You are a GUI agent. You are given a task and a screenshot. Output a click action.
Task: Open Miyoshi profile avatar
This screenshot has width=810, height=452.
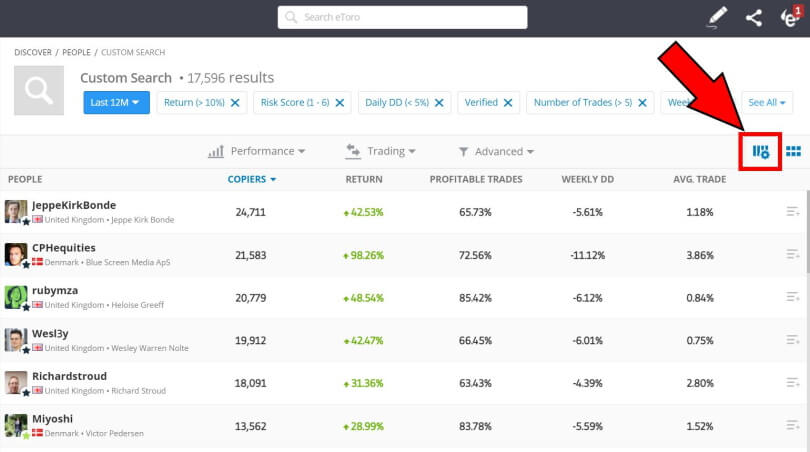15,426
